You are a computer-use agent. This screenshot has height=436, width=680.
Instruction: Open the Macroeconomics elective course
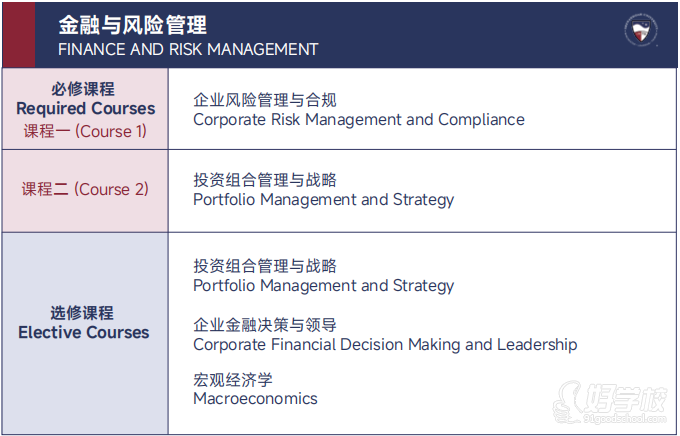pos(255,399)
